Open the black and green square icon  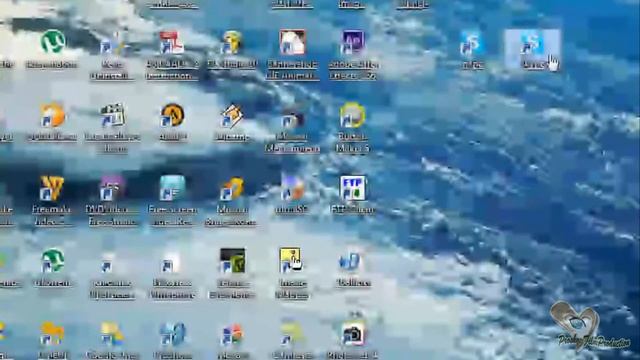pyautogui.click(x=232, y=260)
